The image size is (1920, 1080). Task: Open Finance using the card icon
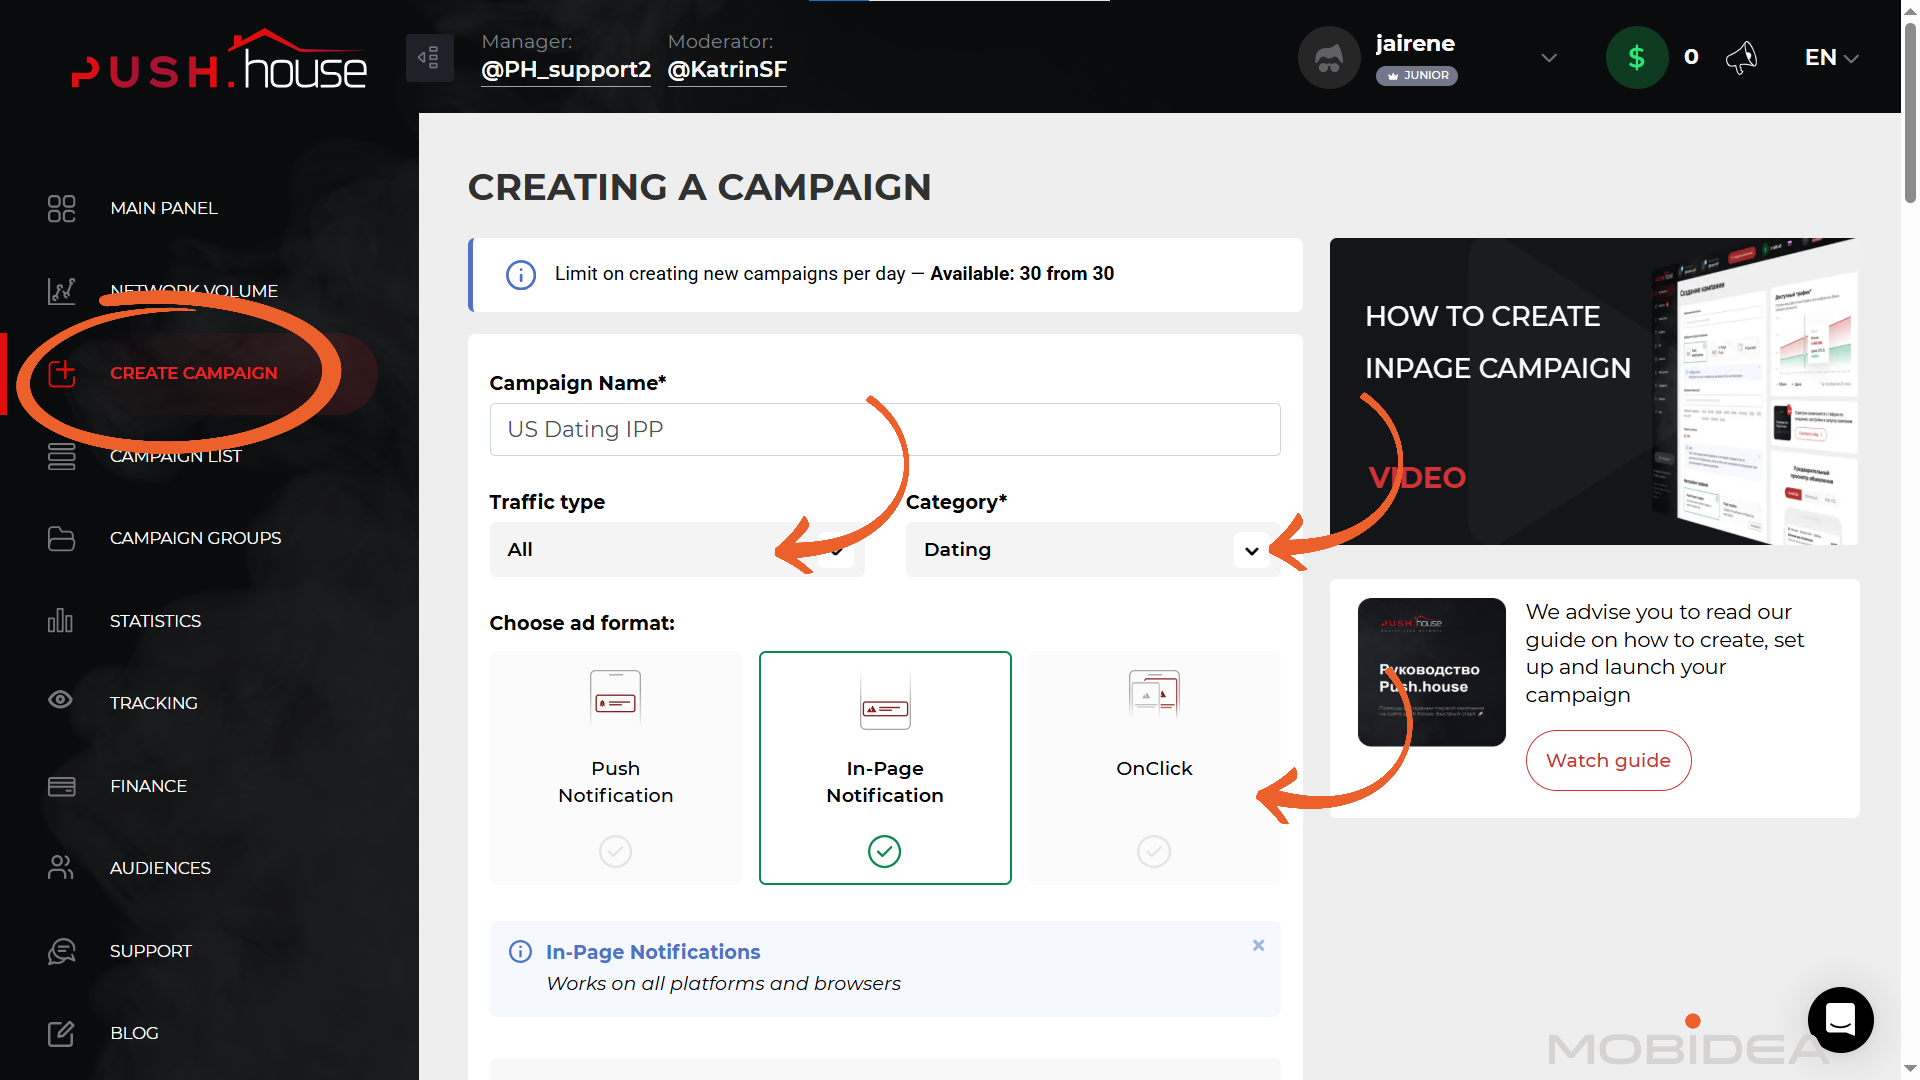61,786
